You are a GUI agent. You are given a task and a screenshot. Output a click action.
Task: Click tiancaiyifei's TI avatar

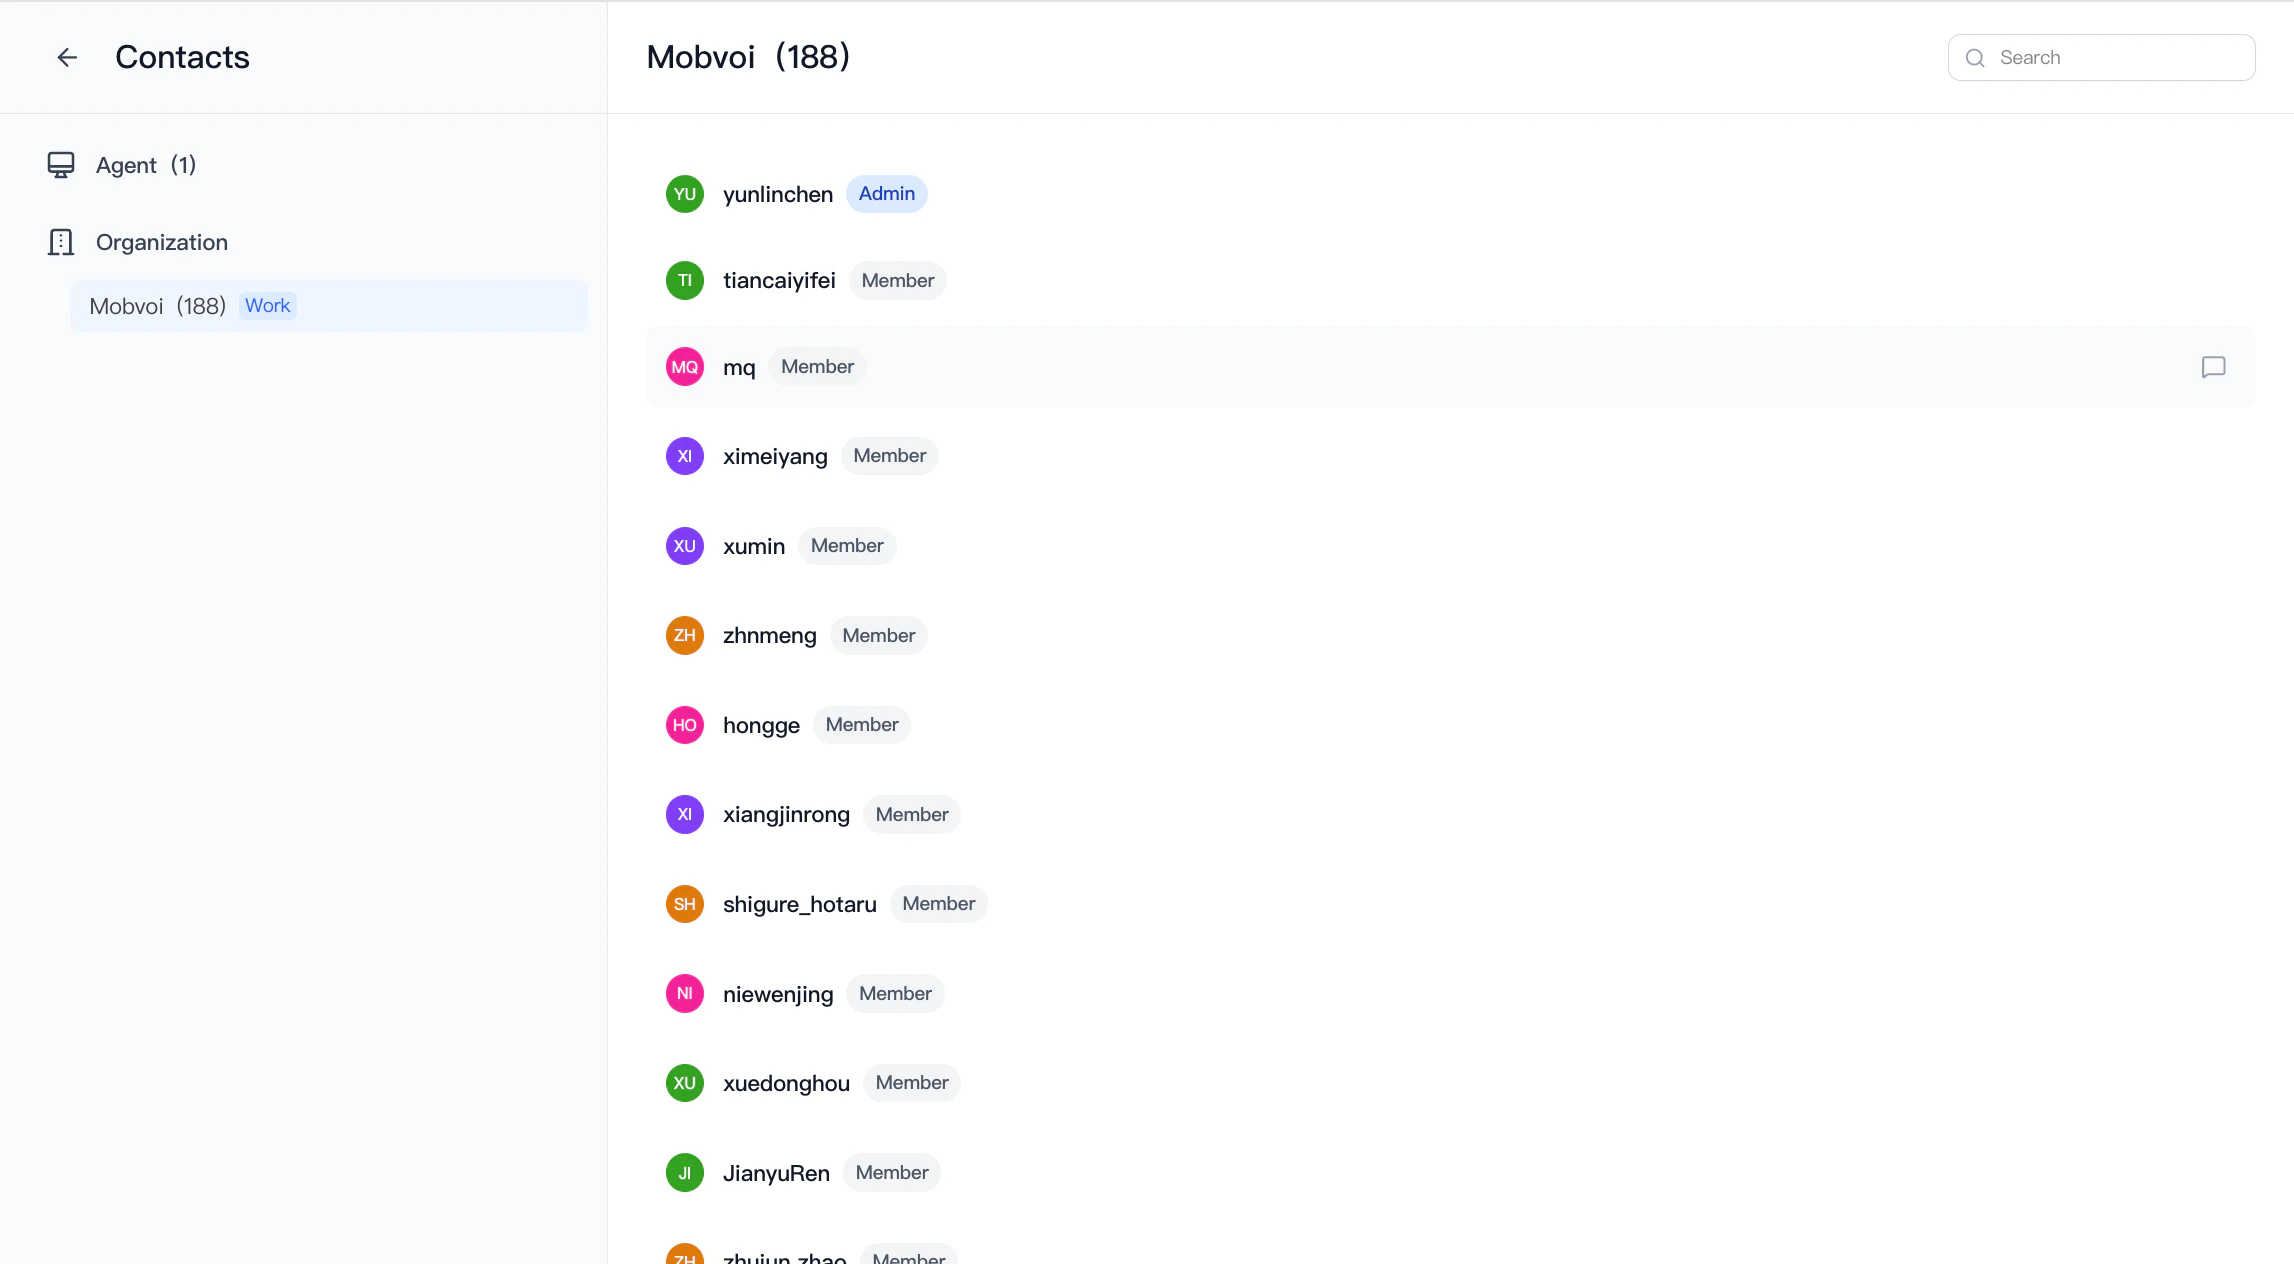point(685,281)
